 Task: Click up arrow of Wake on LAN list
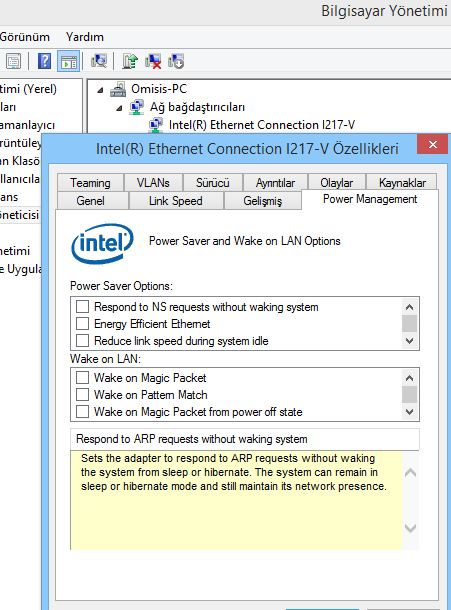pos(409,378)
